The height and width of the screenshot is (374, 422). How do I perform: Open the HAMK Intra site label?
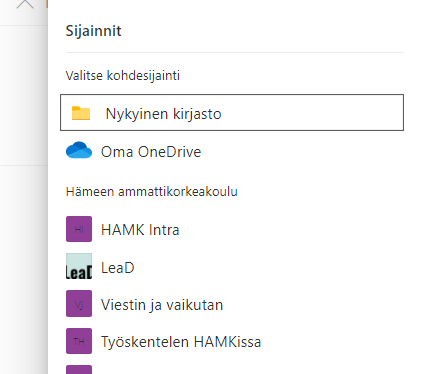tap(140, 230)
